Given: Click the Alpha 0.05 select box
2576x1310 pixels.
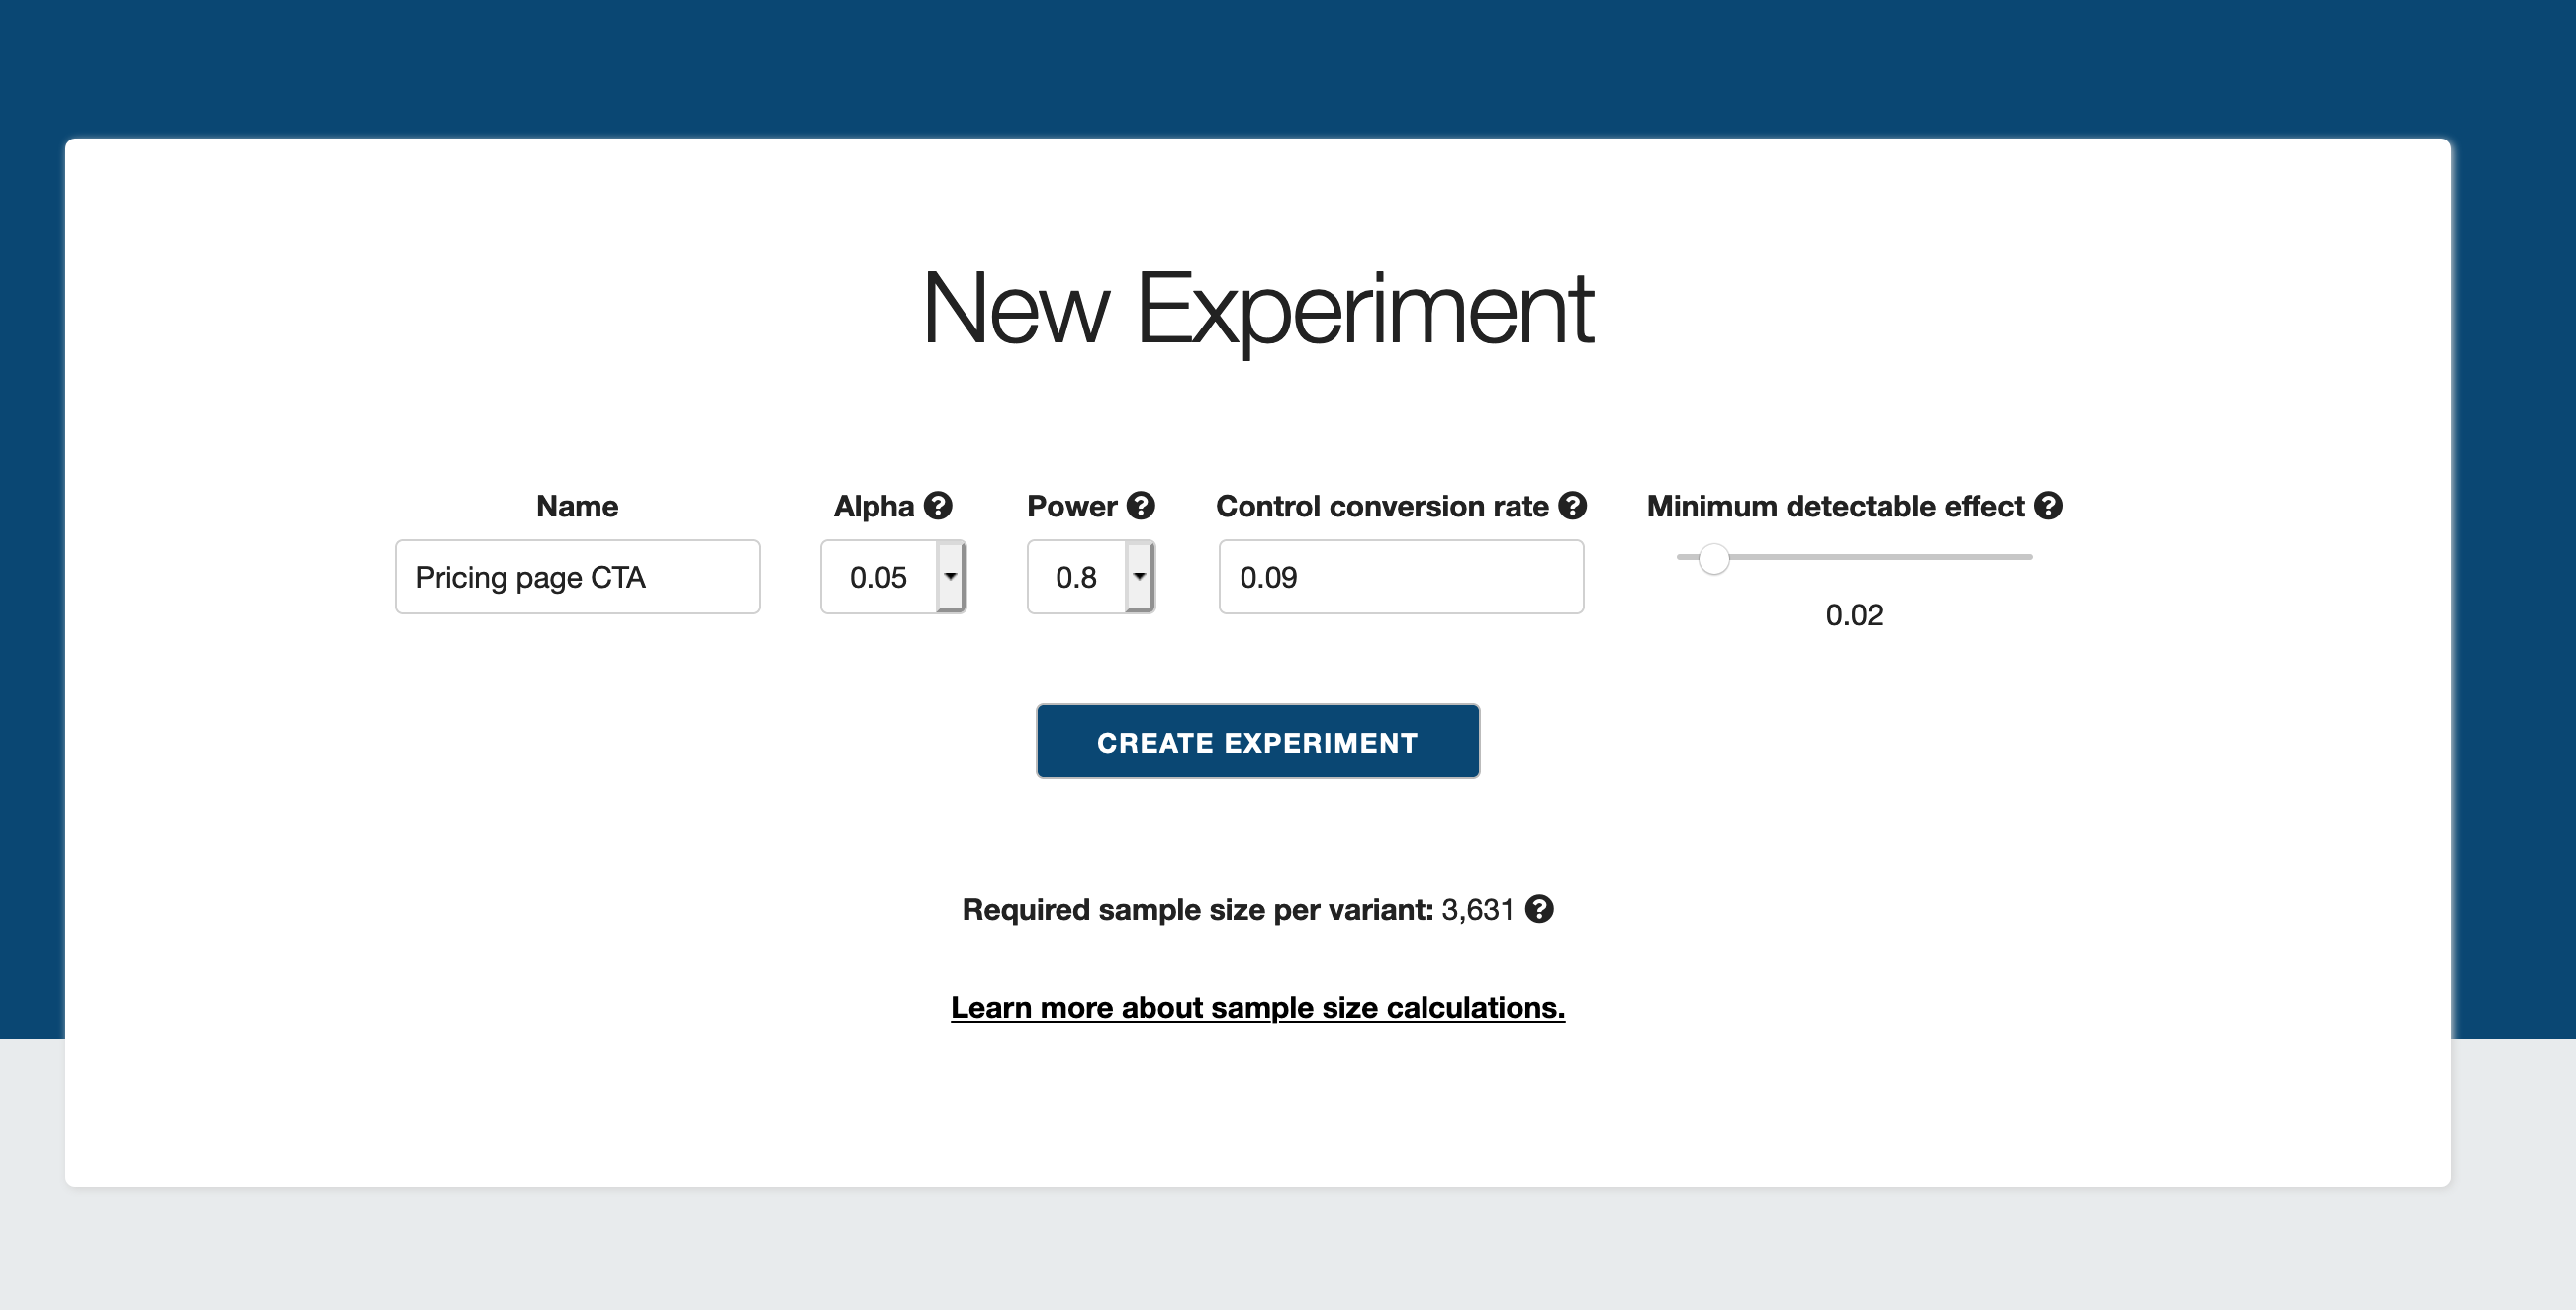Looking at the screenshot, I should click(x=879, y=577).
